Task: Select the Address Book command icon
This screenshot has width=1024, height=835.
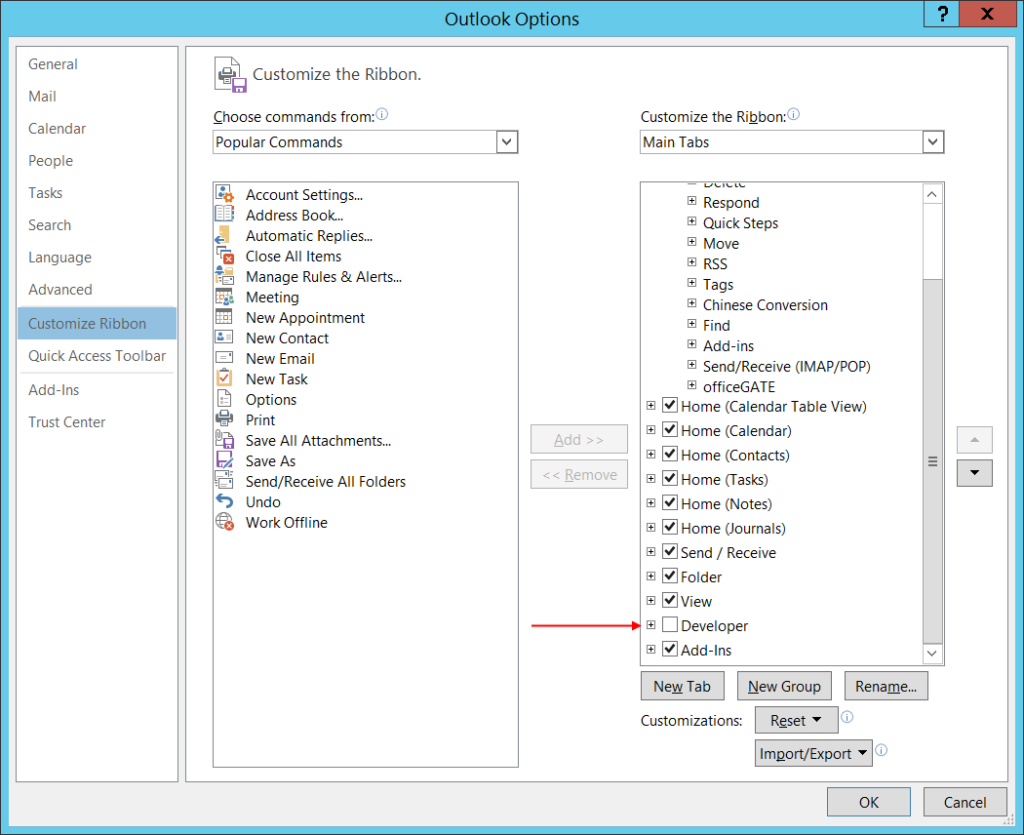Action: tap(225, 215)
